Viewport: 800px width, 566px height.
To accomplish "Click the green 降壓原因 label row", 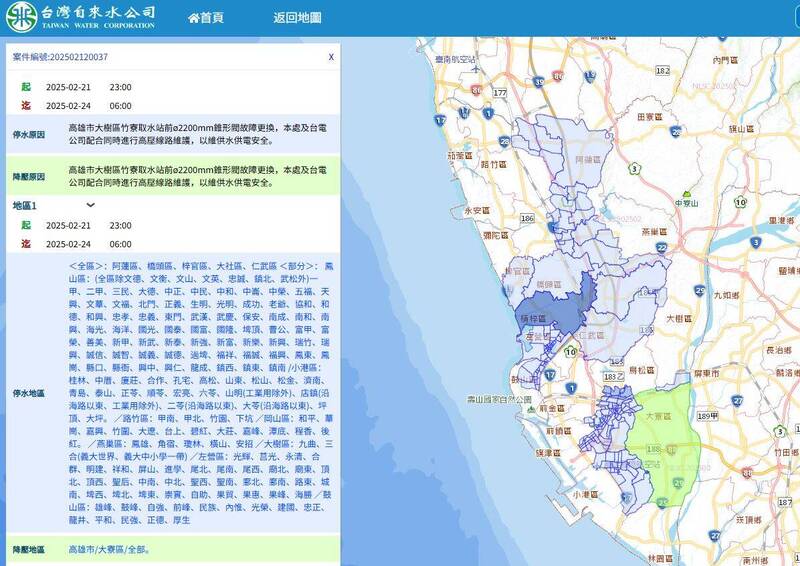I will (28, 175).
